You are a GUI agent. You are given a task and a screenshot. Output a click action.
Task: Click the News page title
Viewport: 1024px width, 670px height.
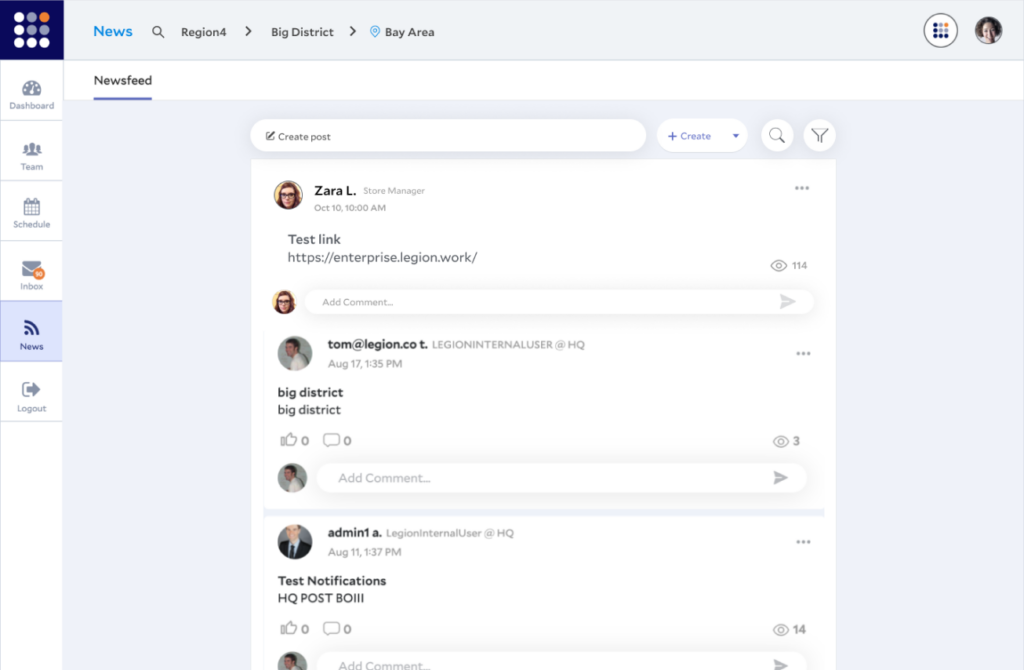point(112,31)
